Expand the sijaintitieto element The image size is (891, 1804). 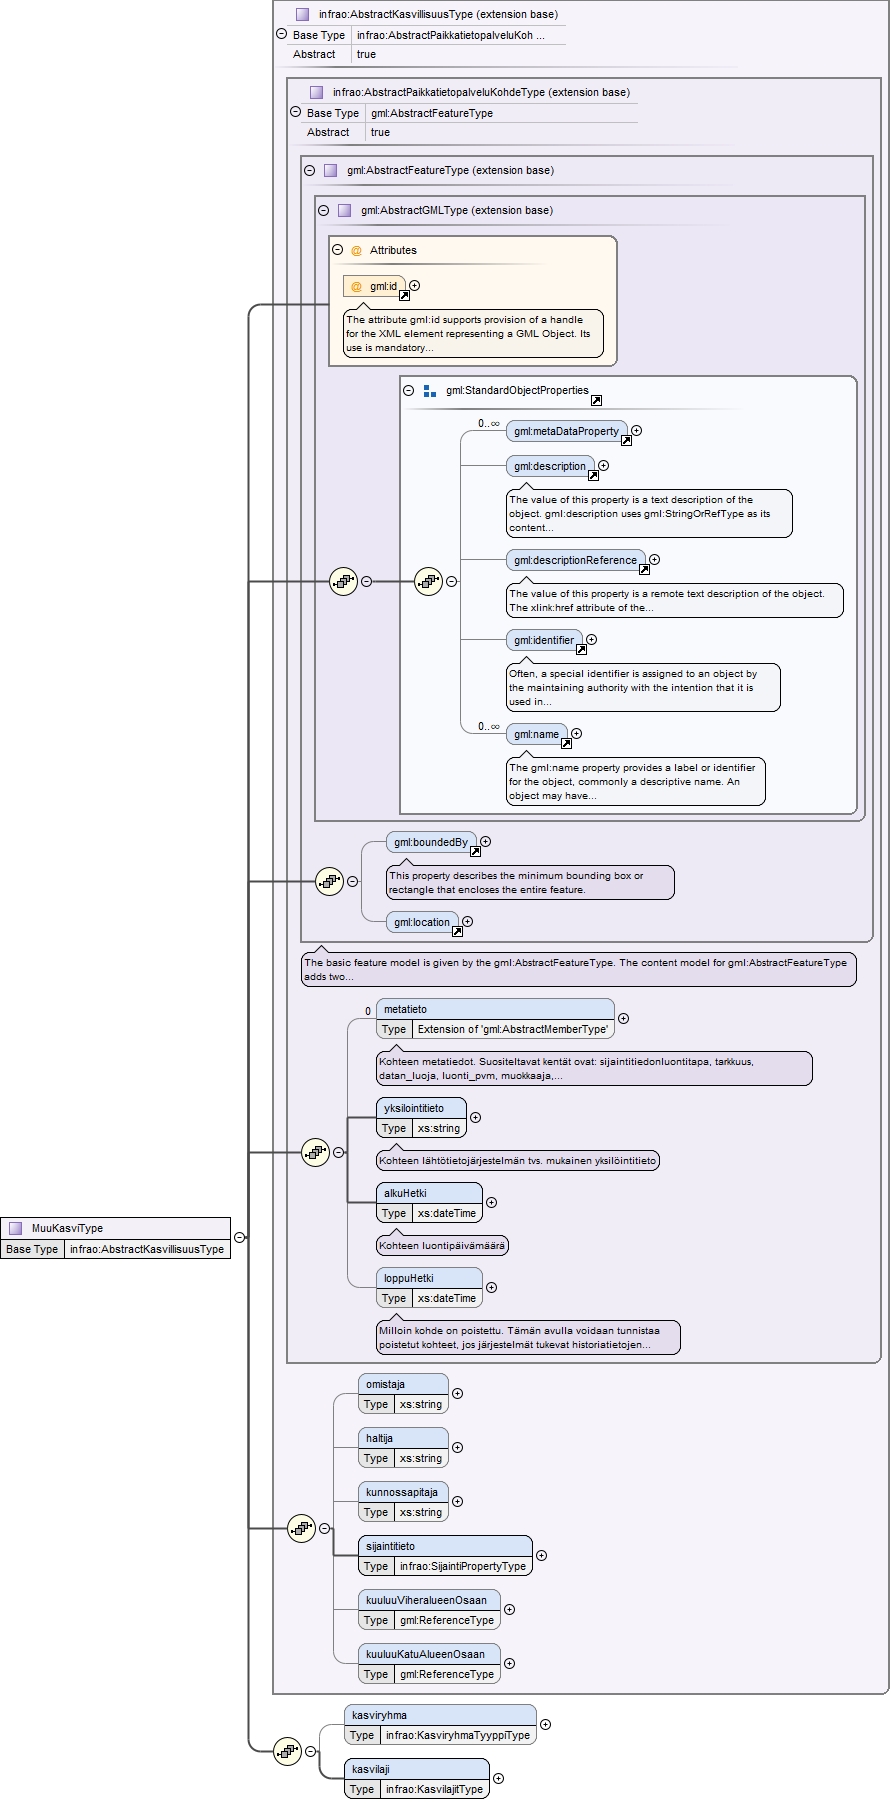541,1555
